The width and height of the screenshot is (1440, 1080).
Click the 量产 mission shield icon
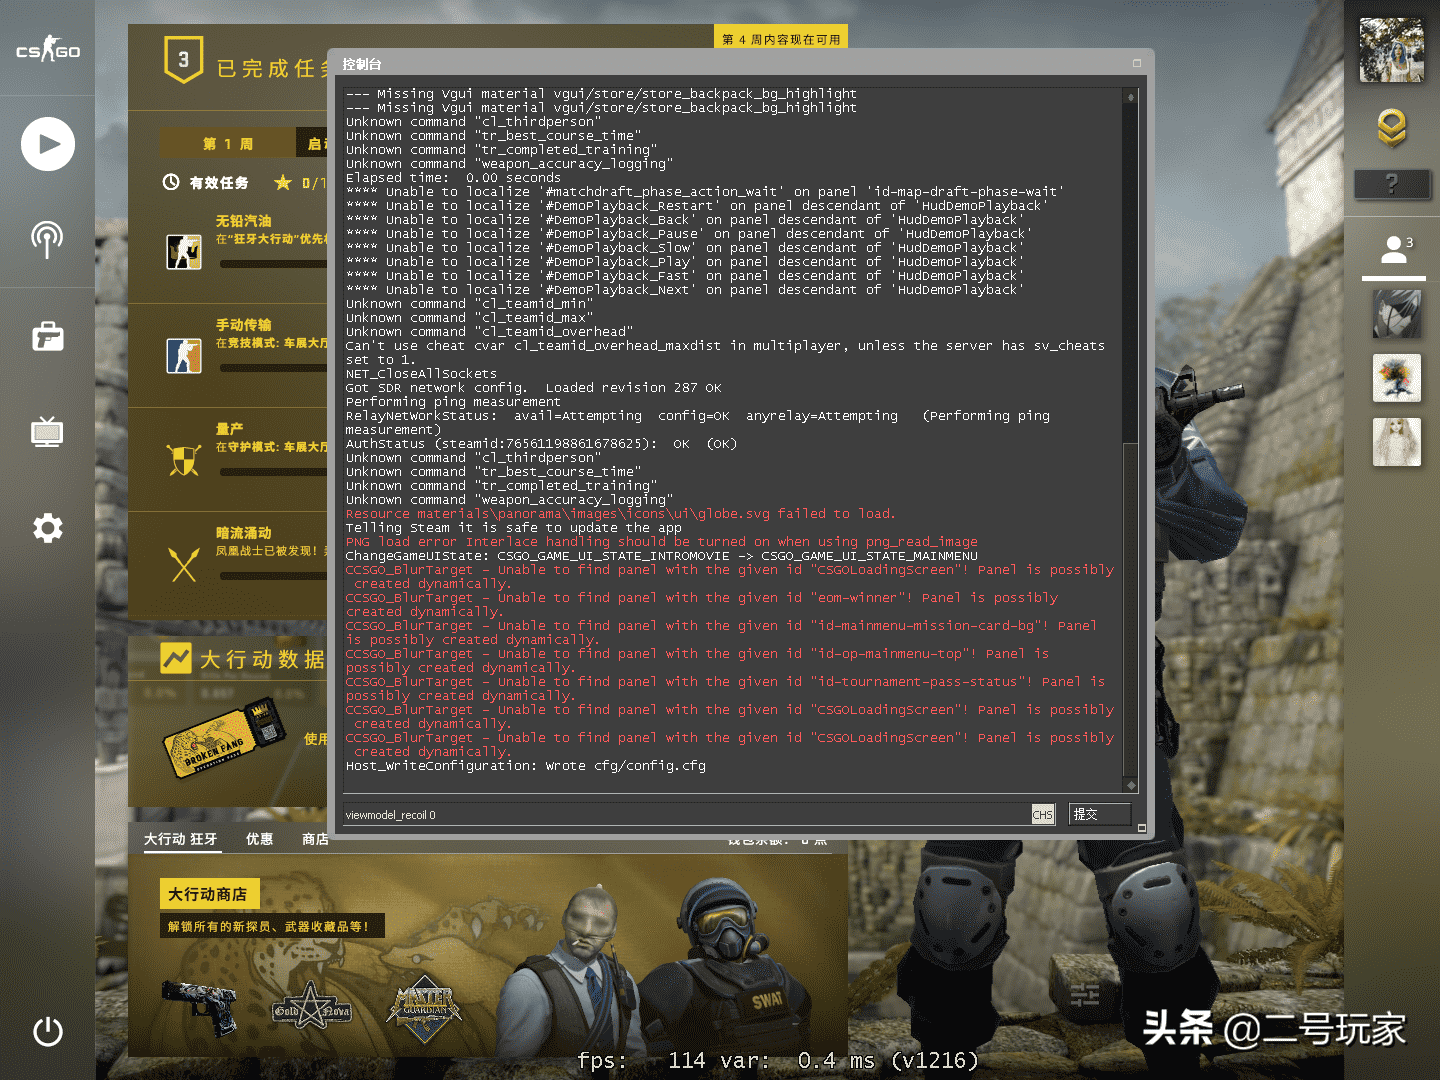tap(184, 460)
